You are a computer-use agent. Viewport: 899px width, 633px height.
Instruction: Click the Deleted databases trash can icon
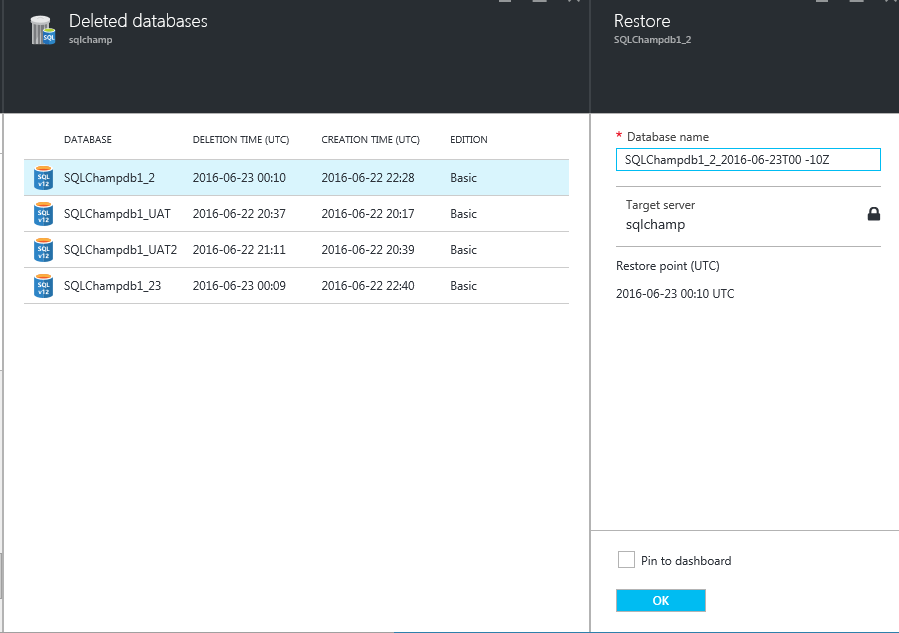pyautogui.click(x=43, y=30)
